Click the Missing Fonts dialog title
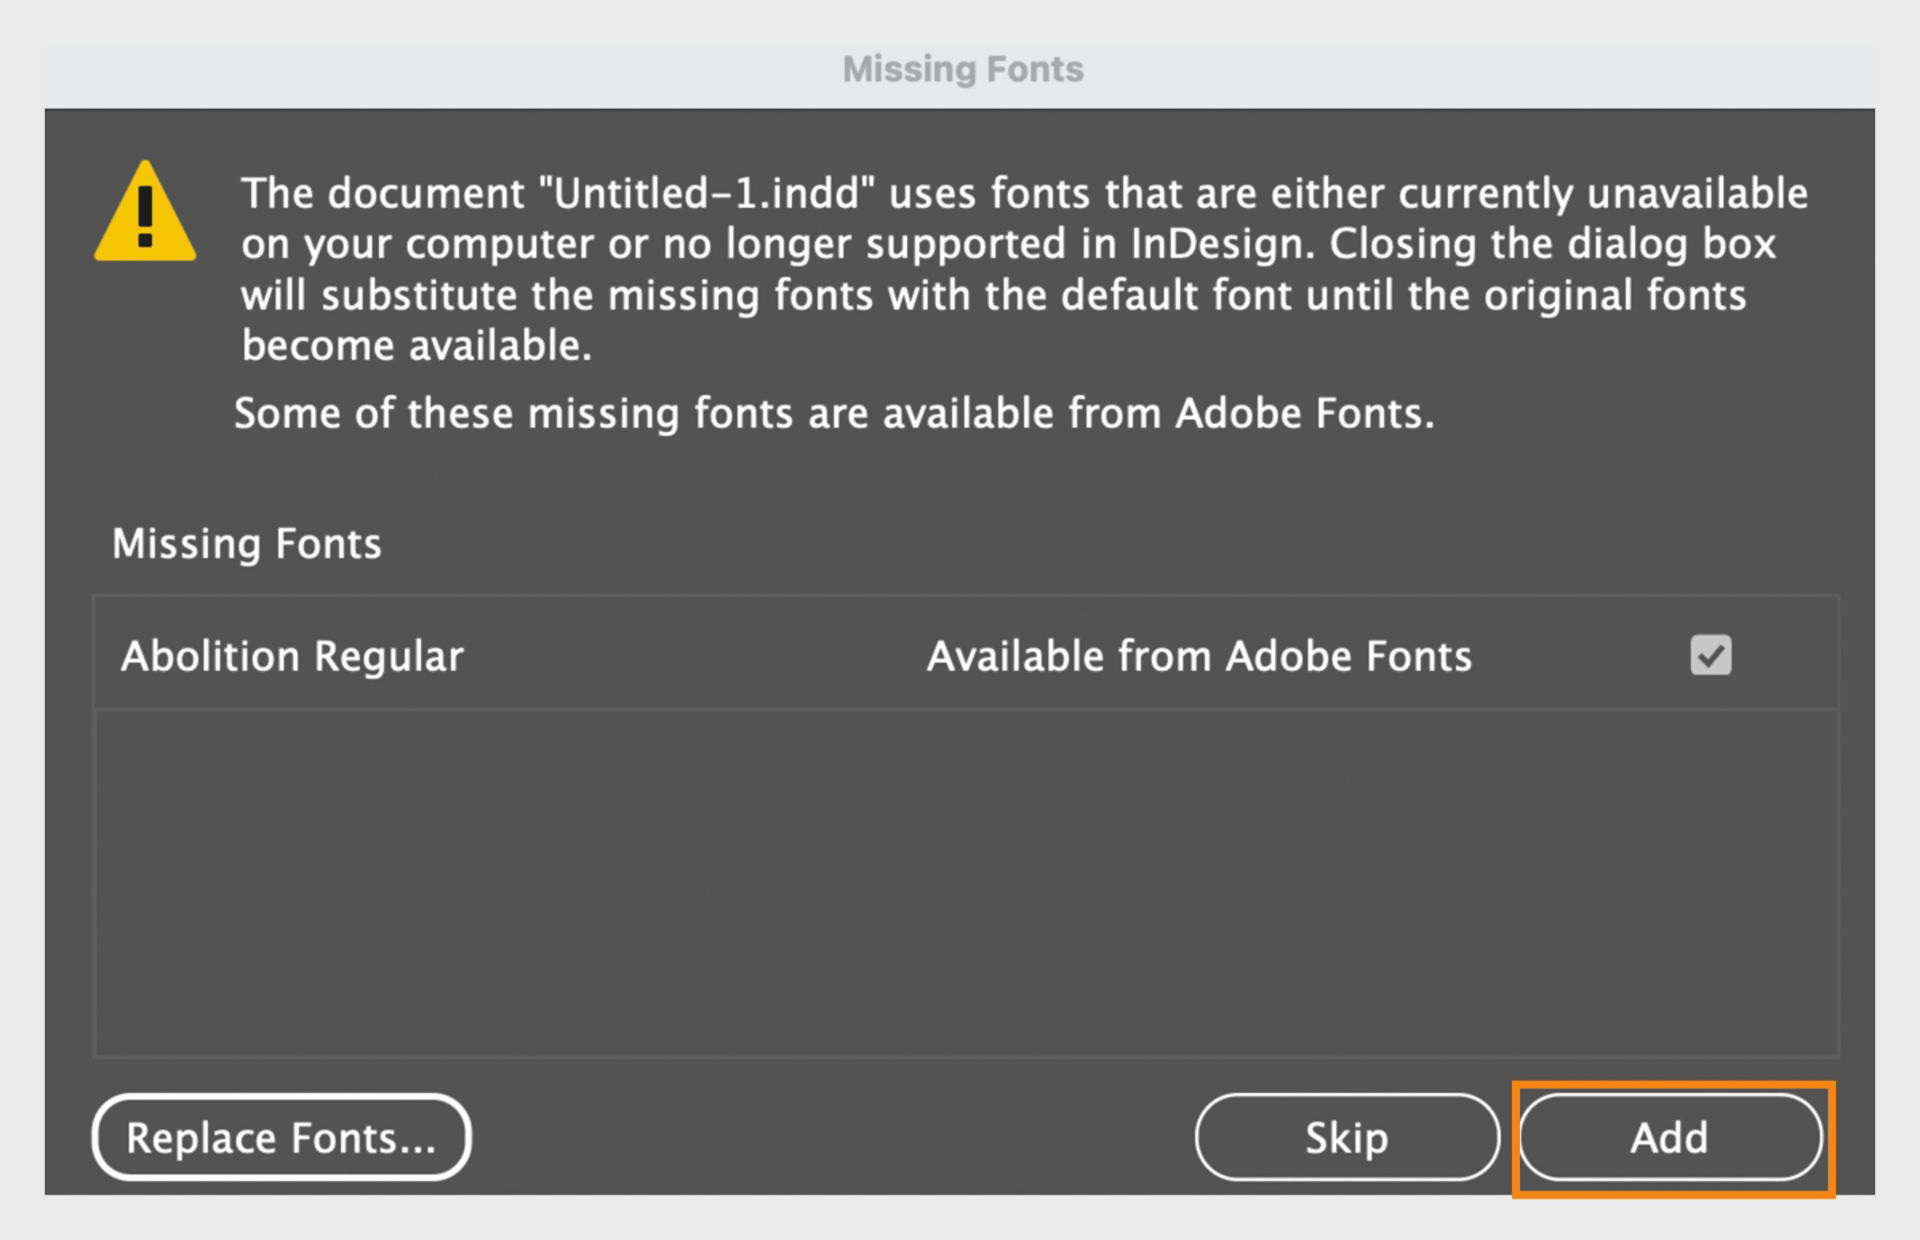The image size is (1920, 1240). click(961, 68)
